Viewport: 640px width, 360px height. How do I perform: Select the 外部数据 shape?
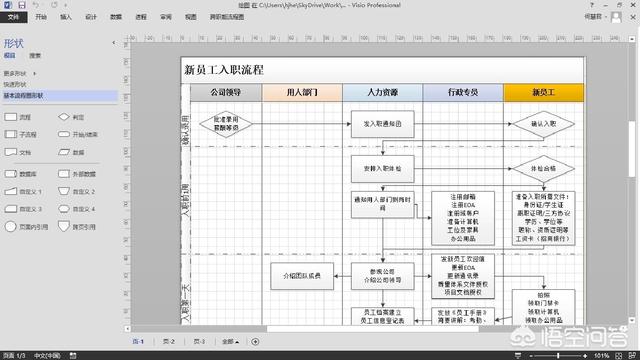pos(77,174)
